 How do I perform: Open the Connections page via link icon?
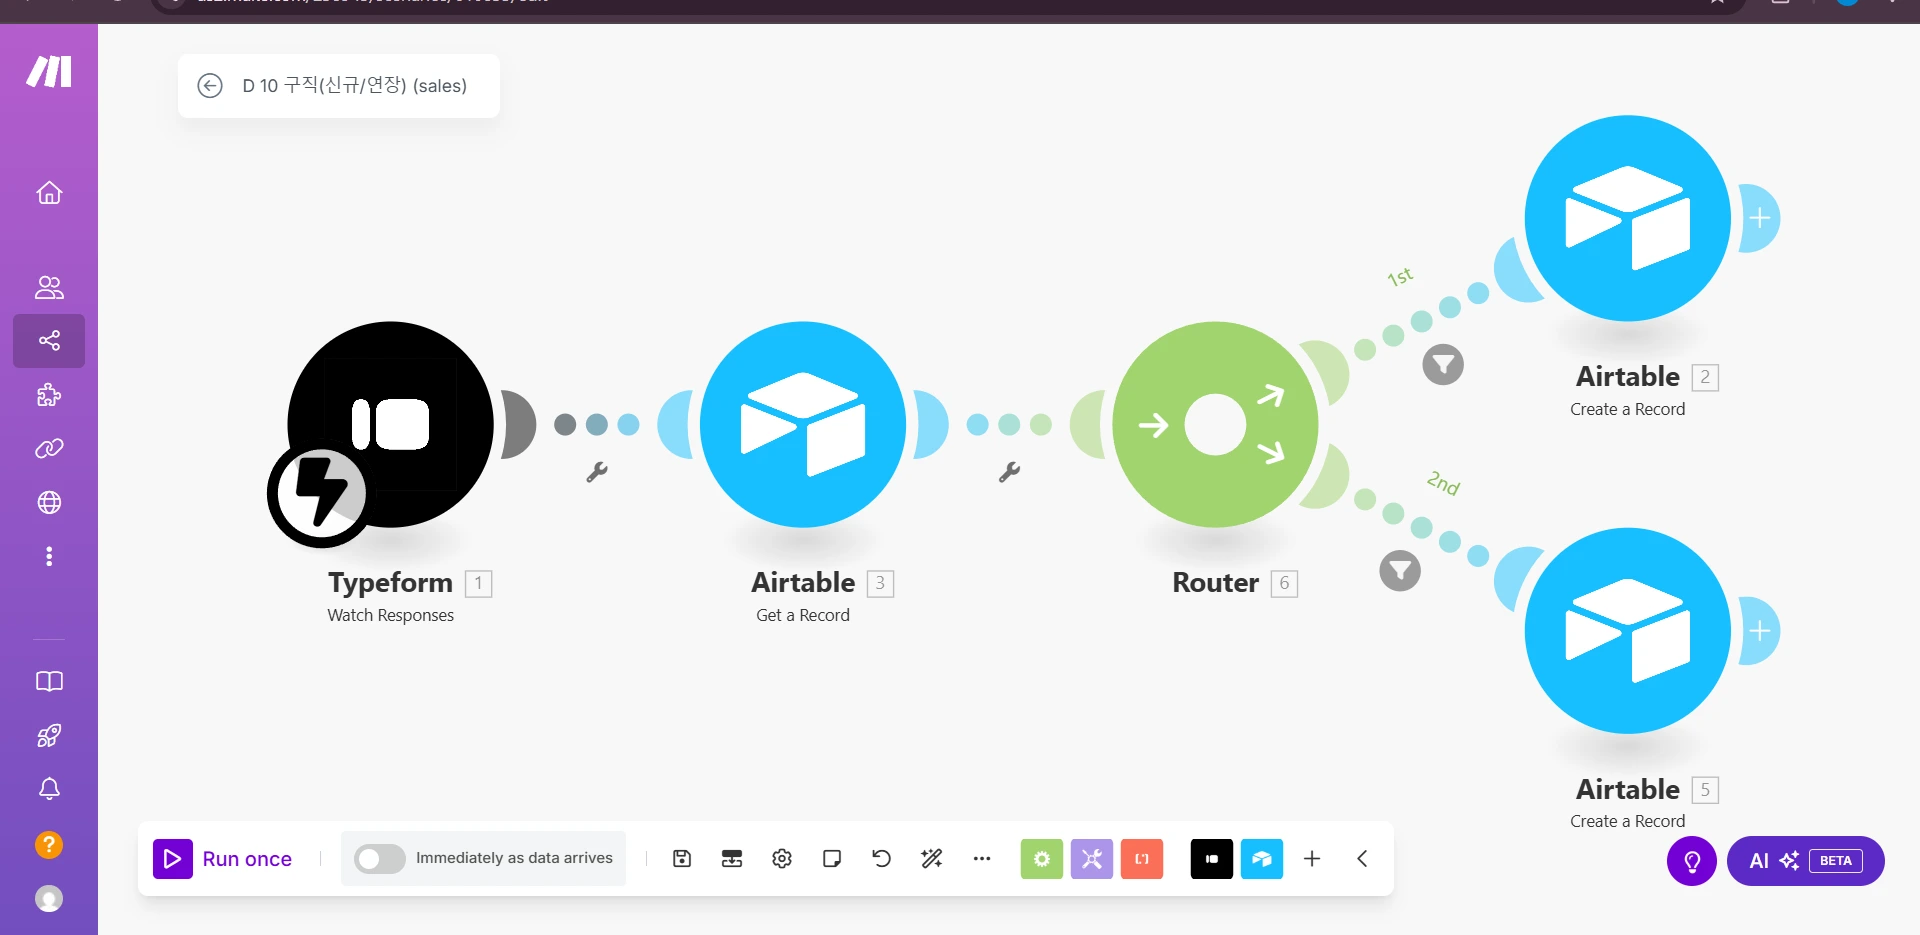48,448
